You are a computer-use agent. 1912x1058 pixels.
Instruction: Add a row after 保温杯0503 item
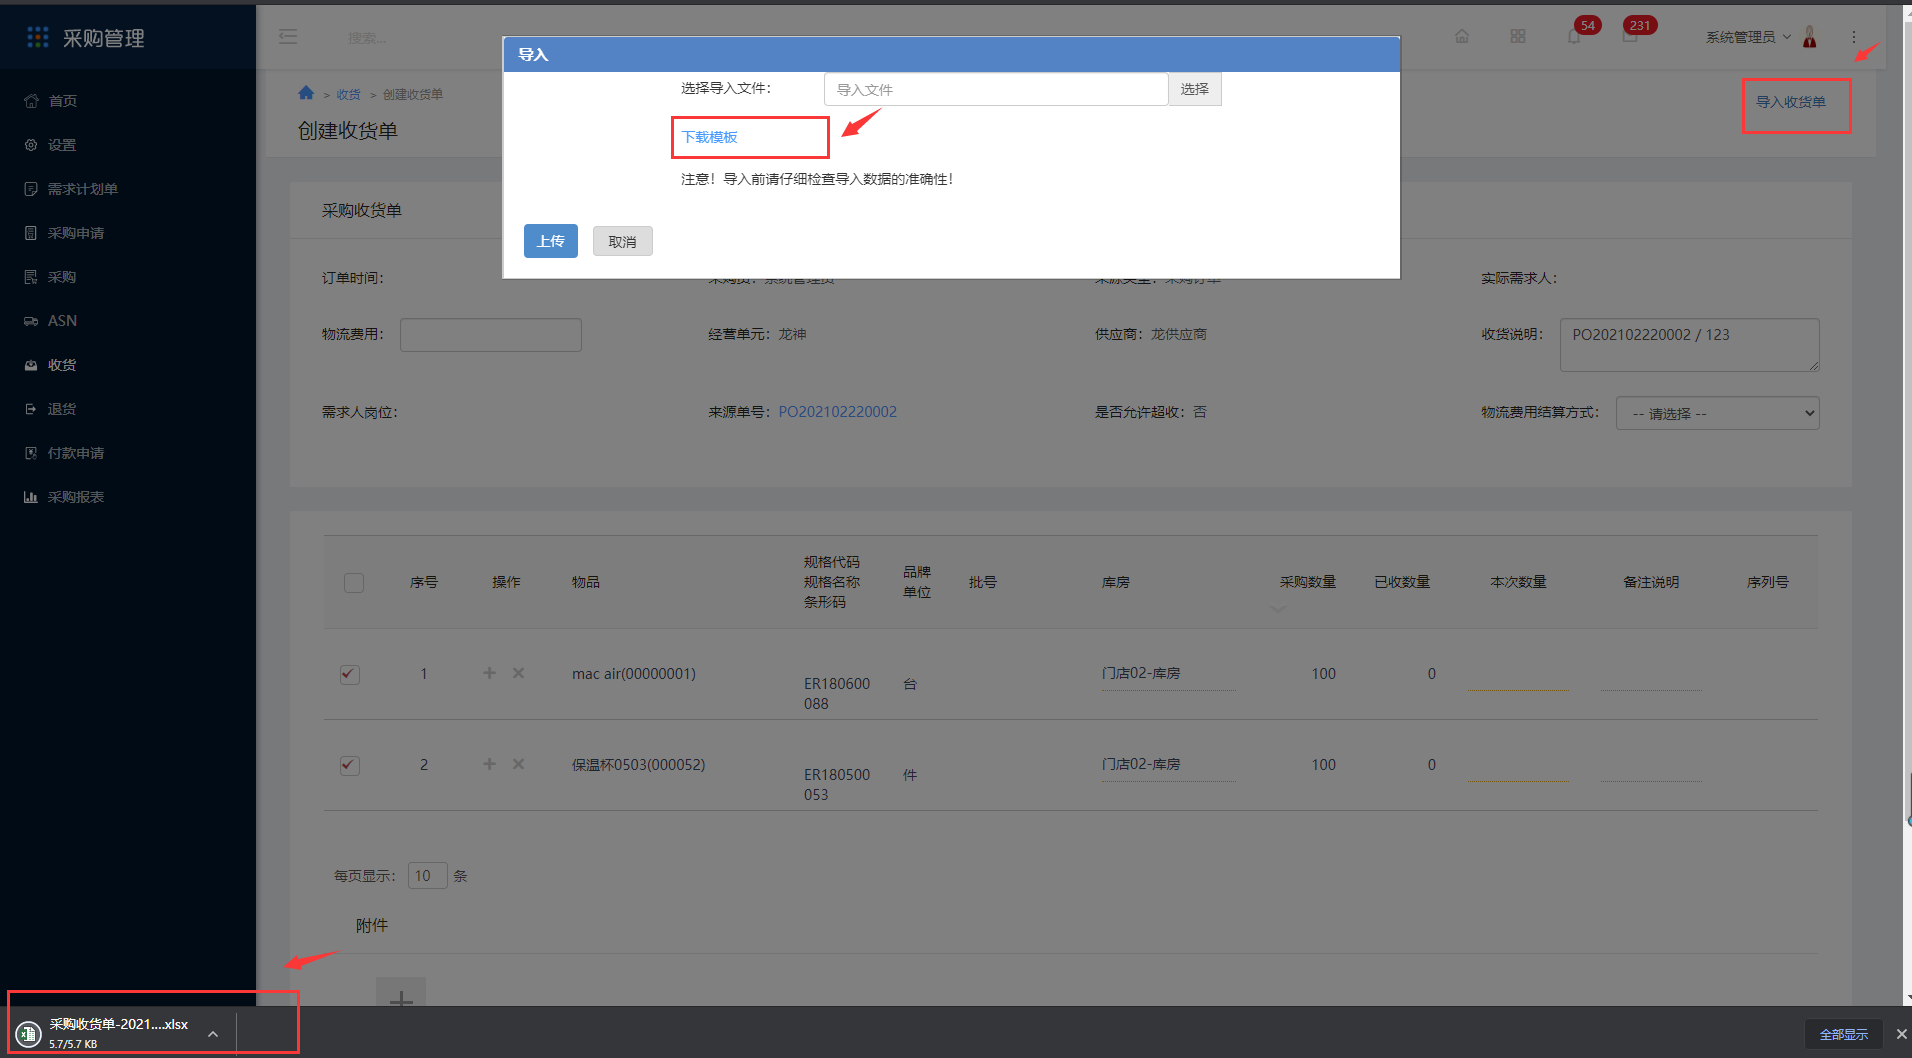pos(489,764)
